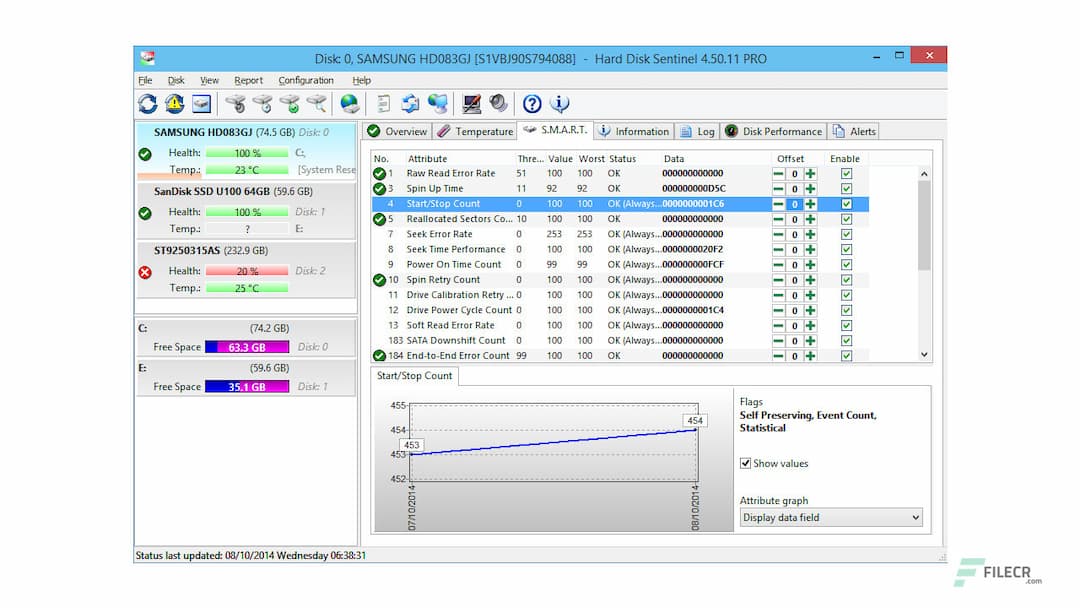Image resolution: width=1080 pixels, height=608 pixels.
Task: Click plus offset for Soft Read Error Rate
Action: coord(811,325)
